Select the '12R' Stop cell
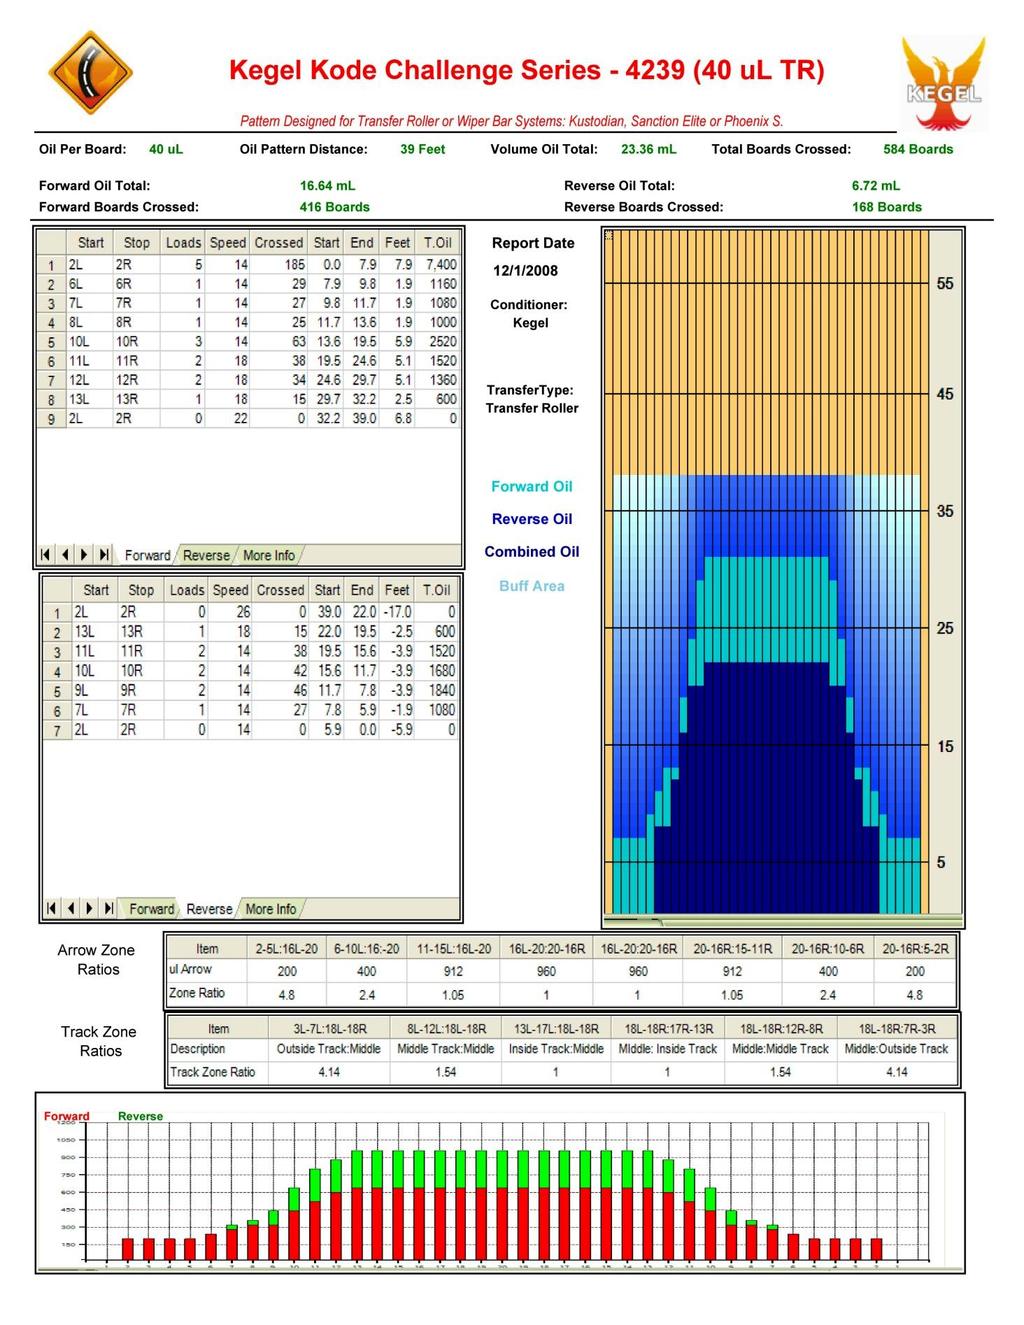This screenshot has height=1325, width=1024. pos(135,380)
